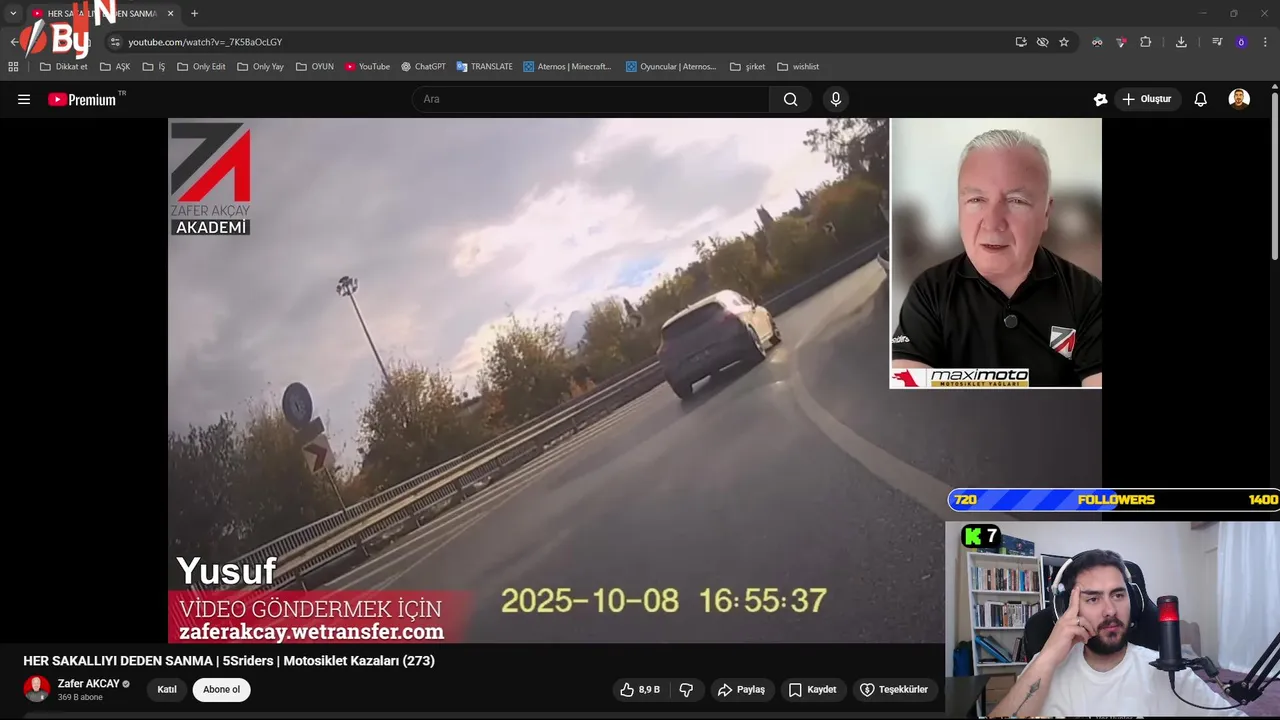Open YouTube notifications bell

[x=1201, y=99]
